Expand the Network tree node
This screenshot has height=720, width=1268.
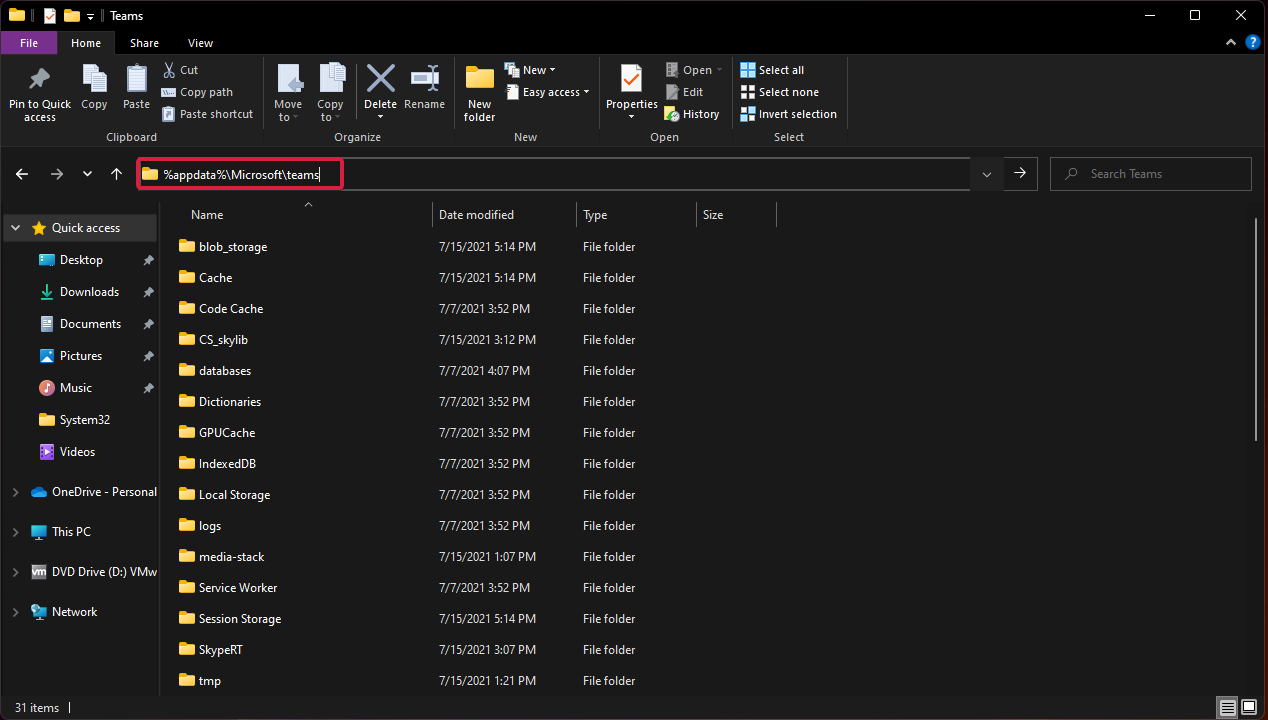click(x=15, y=612)
